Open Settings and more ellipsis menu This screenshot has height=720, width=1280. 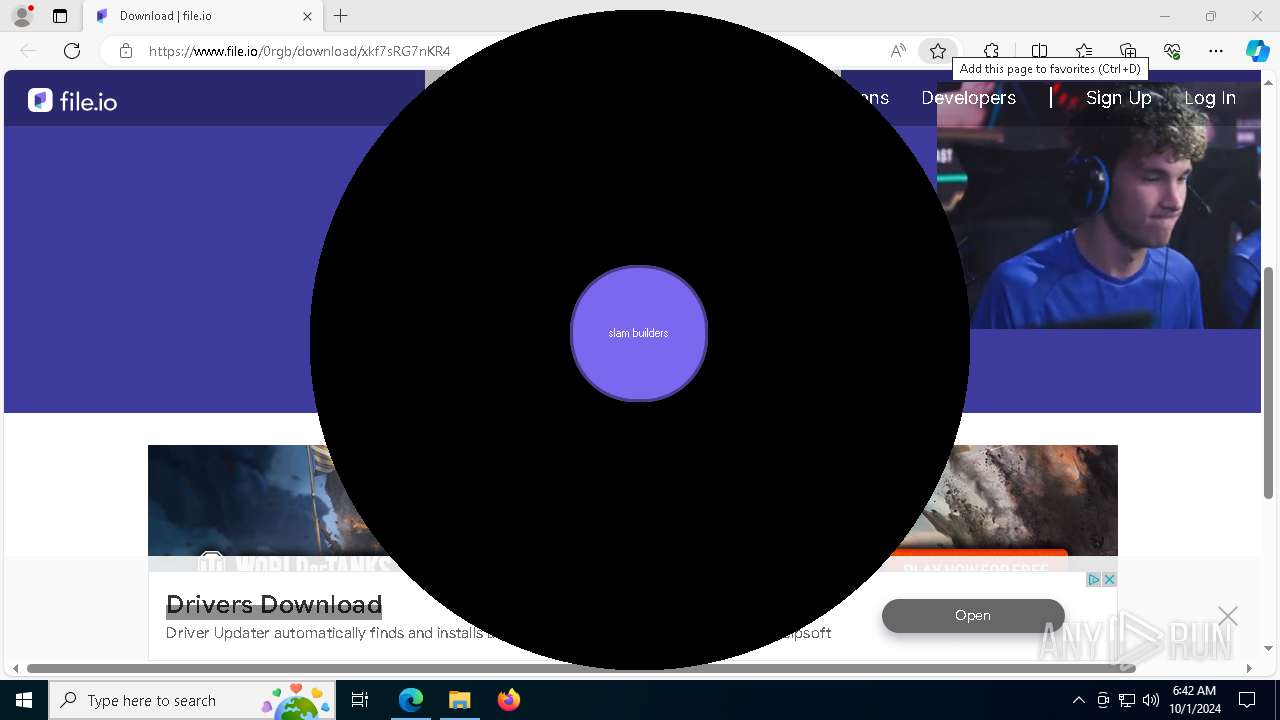click(x=1216, y=51)
